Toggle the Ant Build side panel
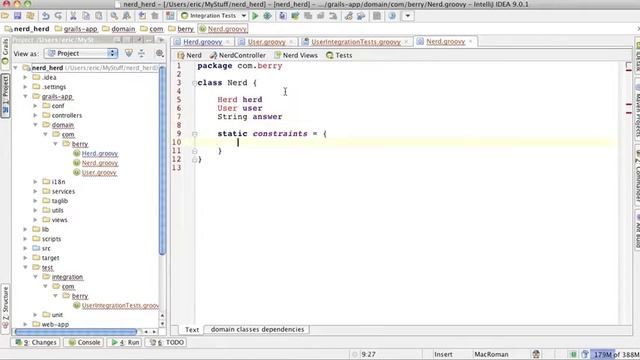This screenshot has width=640, height=360. click(x=637, y=231)
